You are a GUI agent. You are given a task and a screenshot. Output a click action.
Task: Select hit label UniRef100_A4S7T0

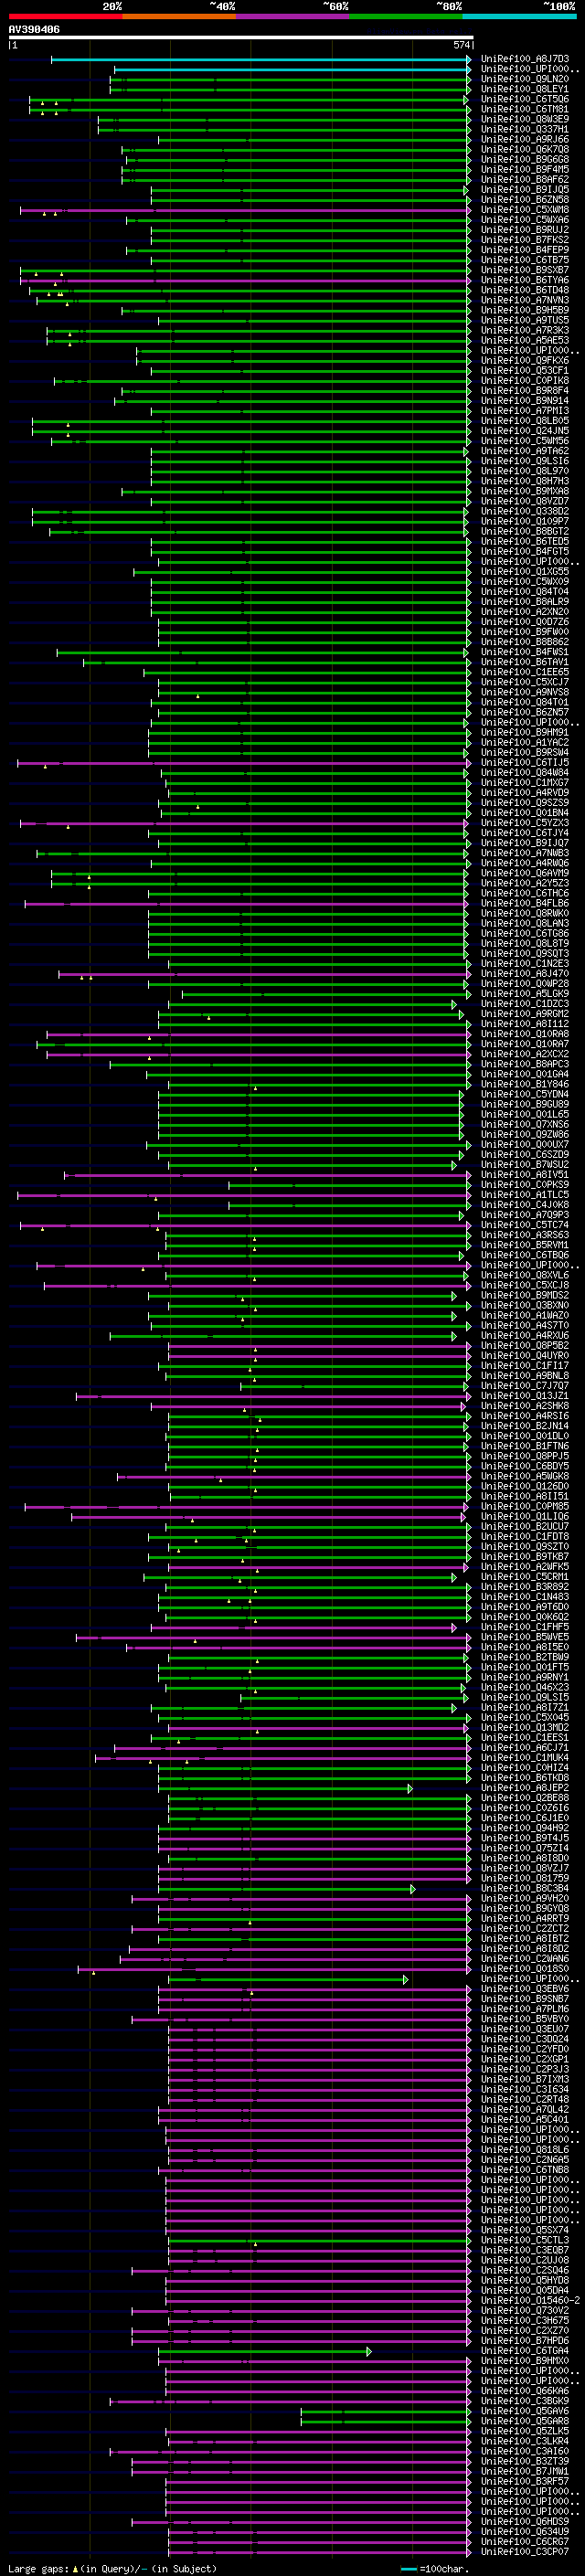[x=525, y=1325]
